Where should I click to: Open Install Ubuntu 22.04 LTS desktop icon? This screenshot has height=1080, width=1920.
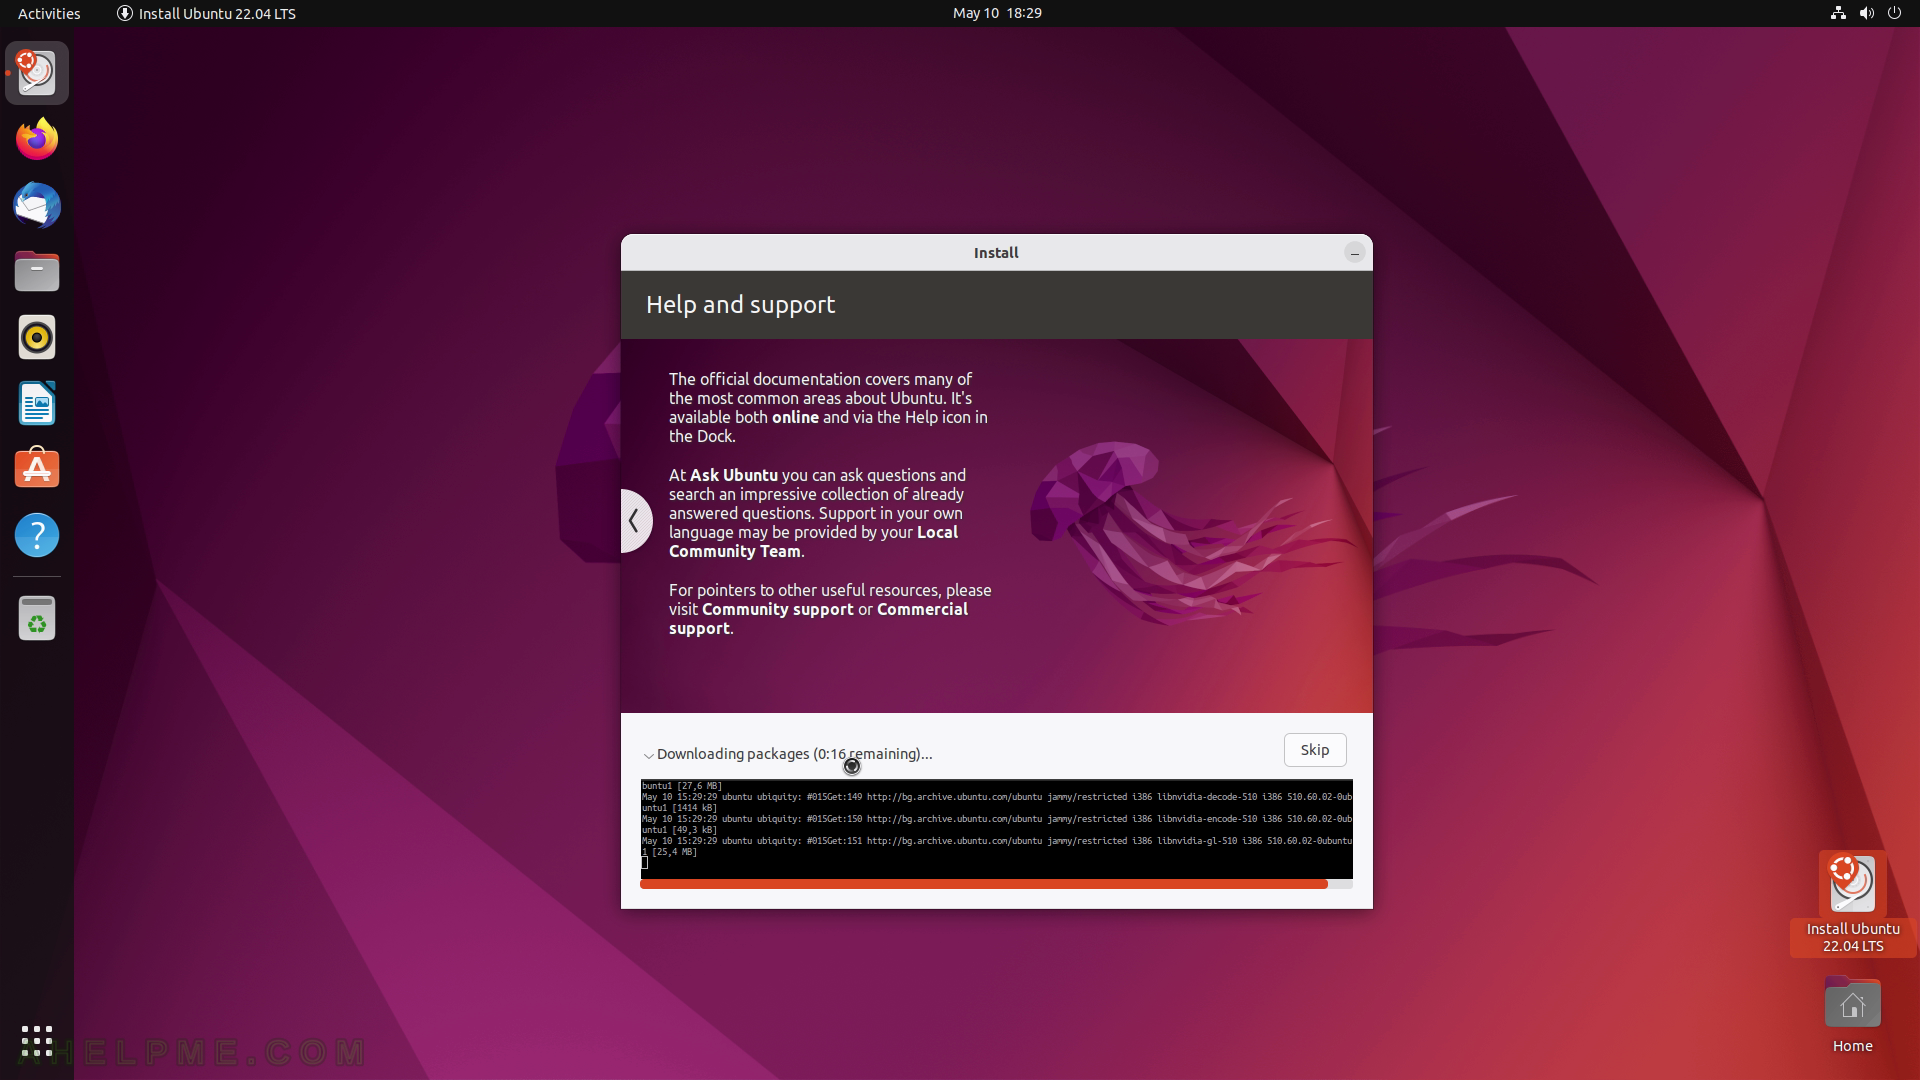coord(1853,903)
